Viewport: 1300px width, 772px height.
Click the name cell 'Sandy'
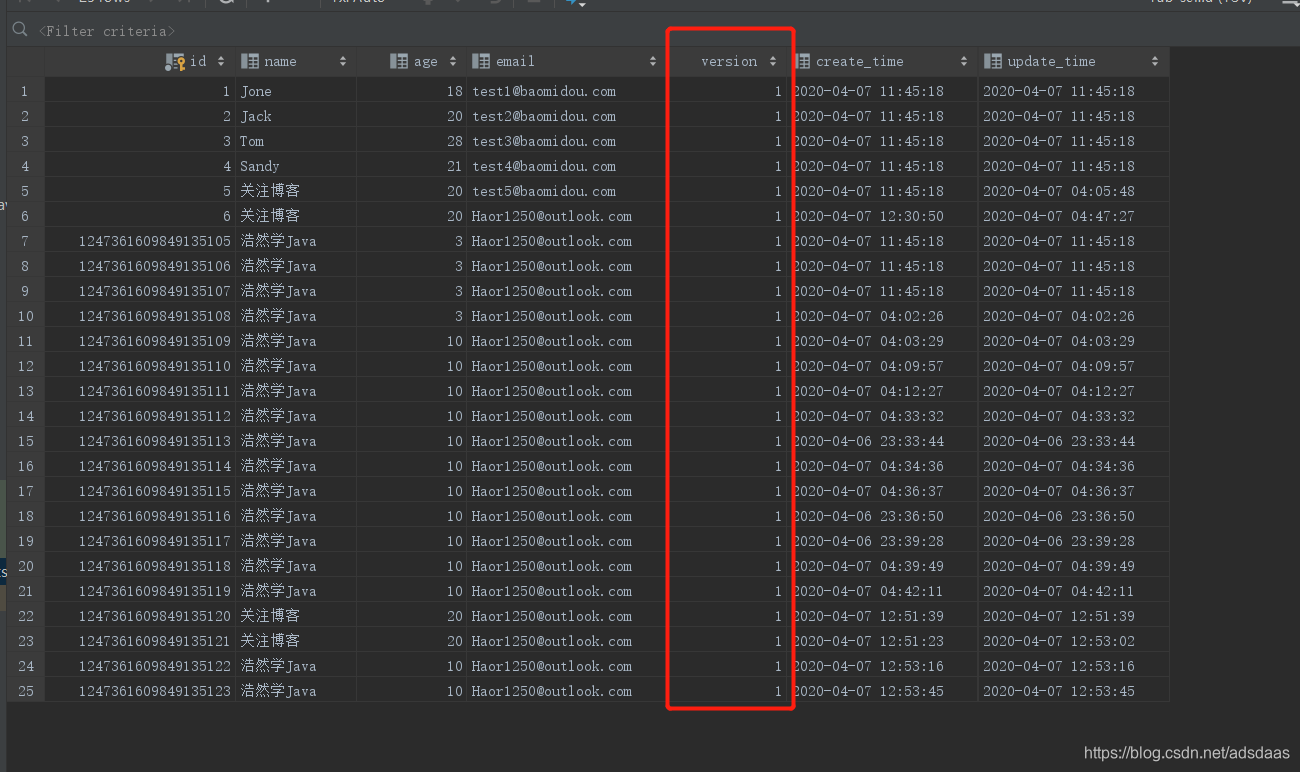296,166
